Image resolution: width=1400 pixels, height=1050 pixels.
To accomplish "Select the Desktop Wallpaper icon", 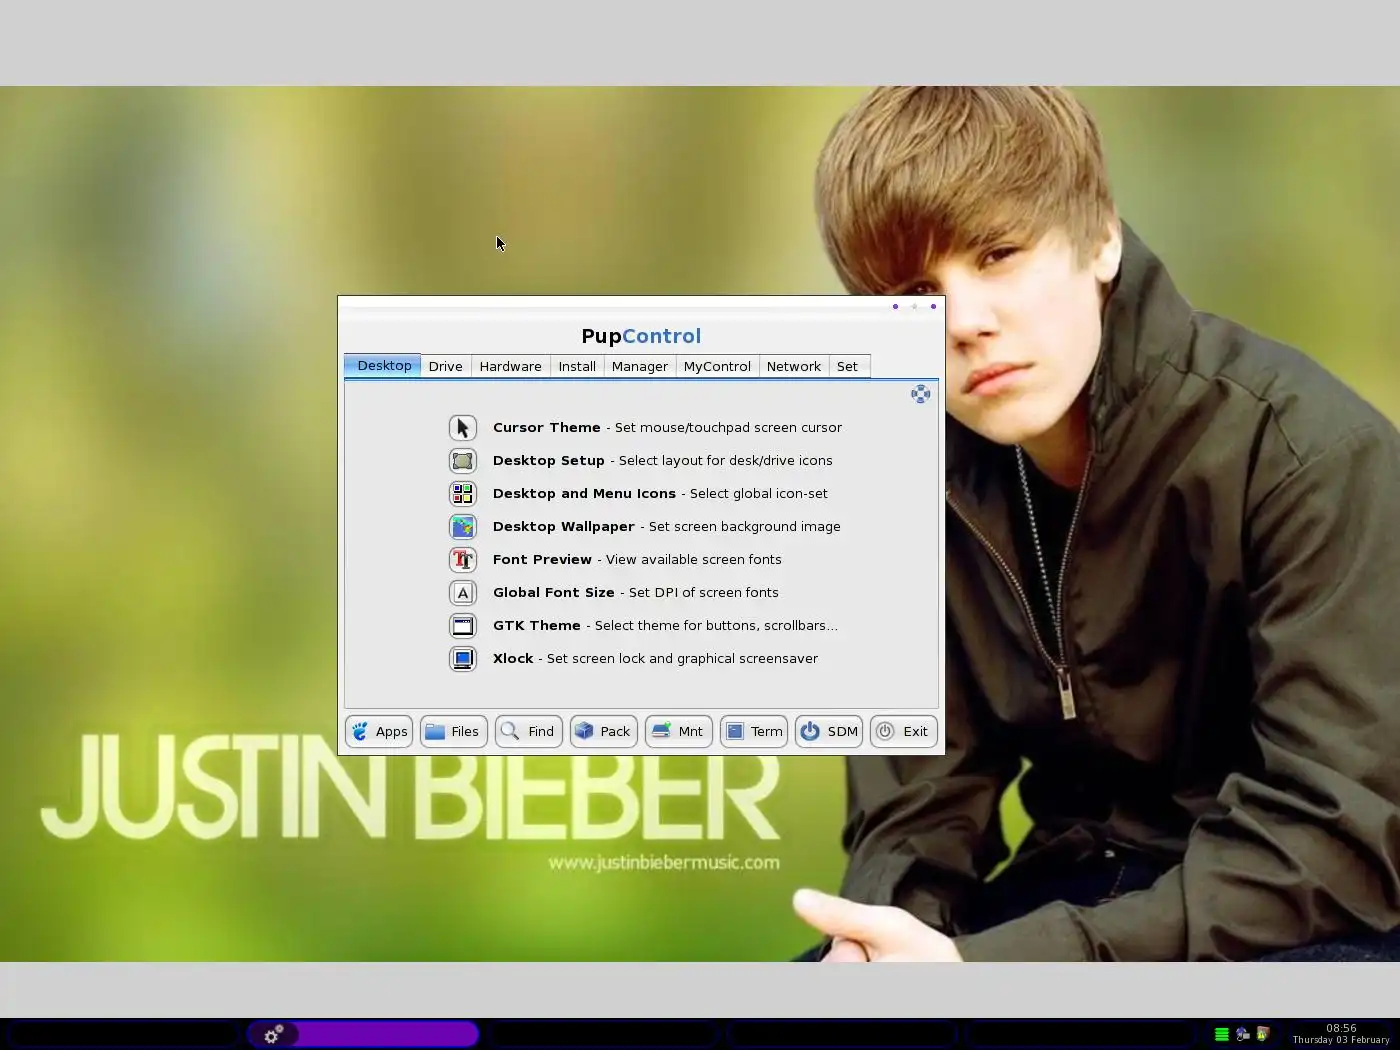I will pos(462,527).
